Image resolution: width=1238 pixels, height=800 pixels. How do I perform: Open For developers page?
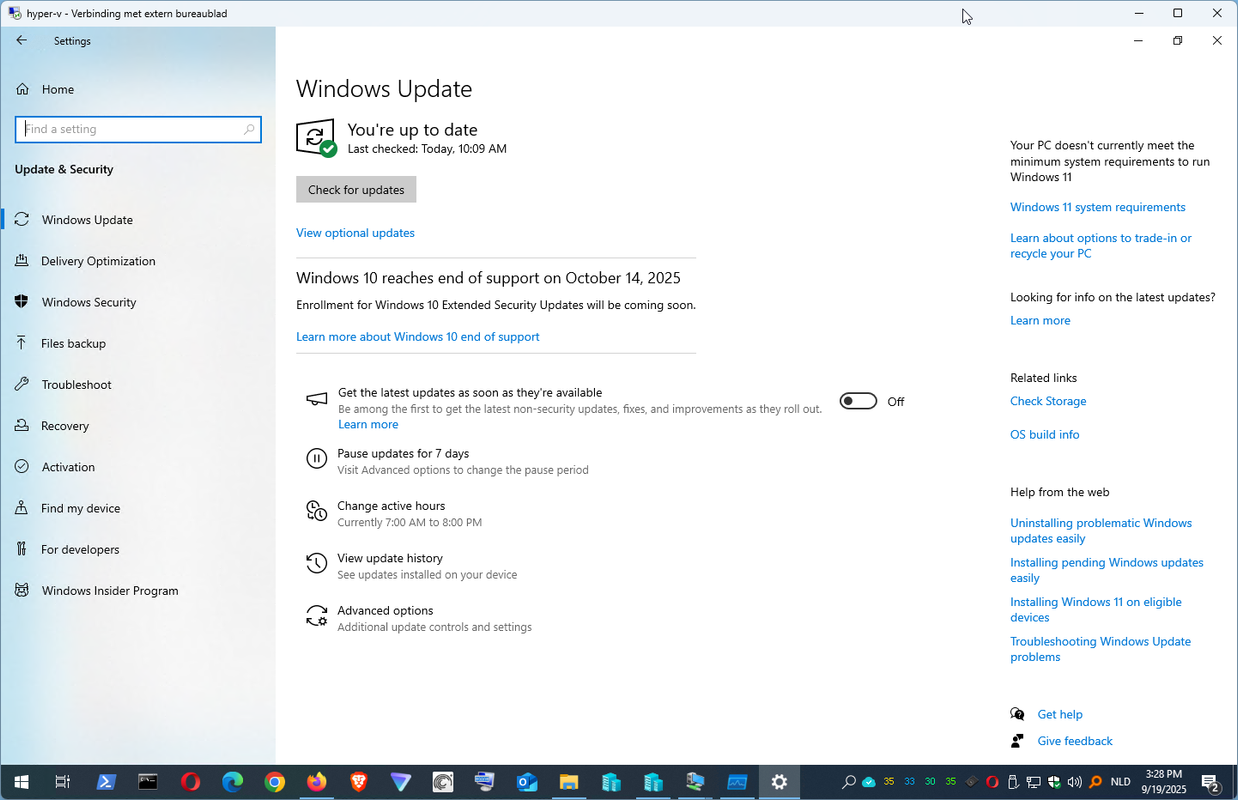click(80, 549)
